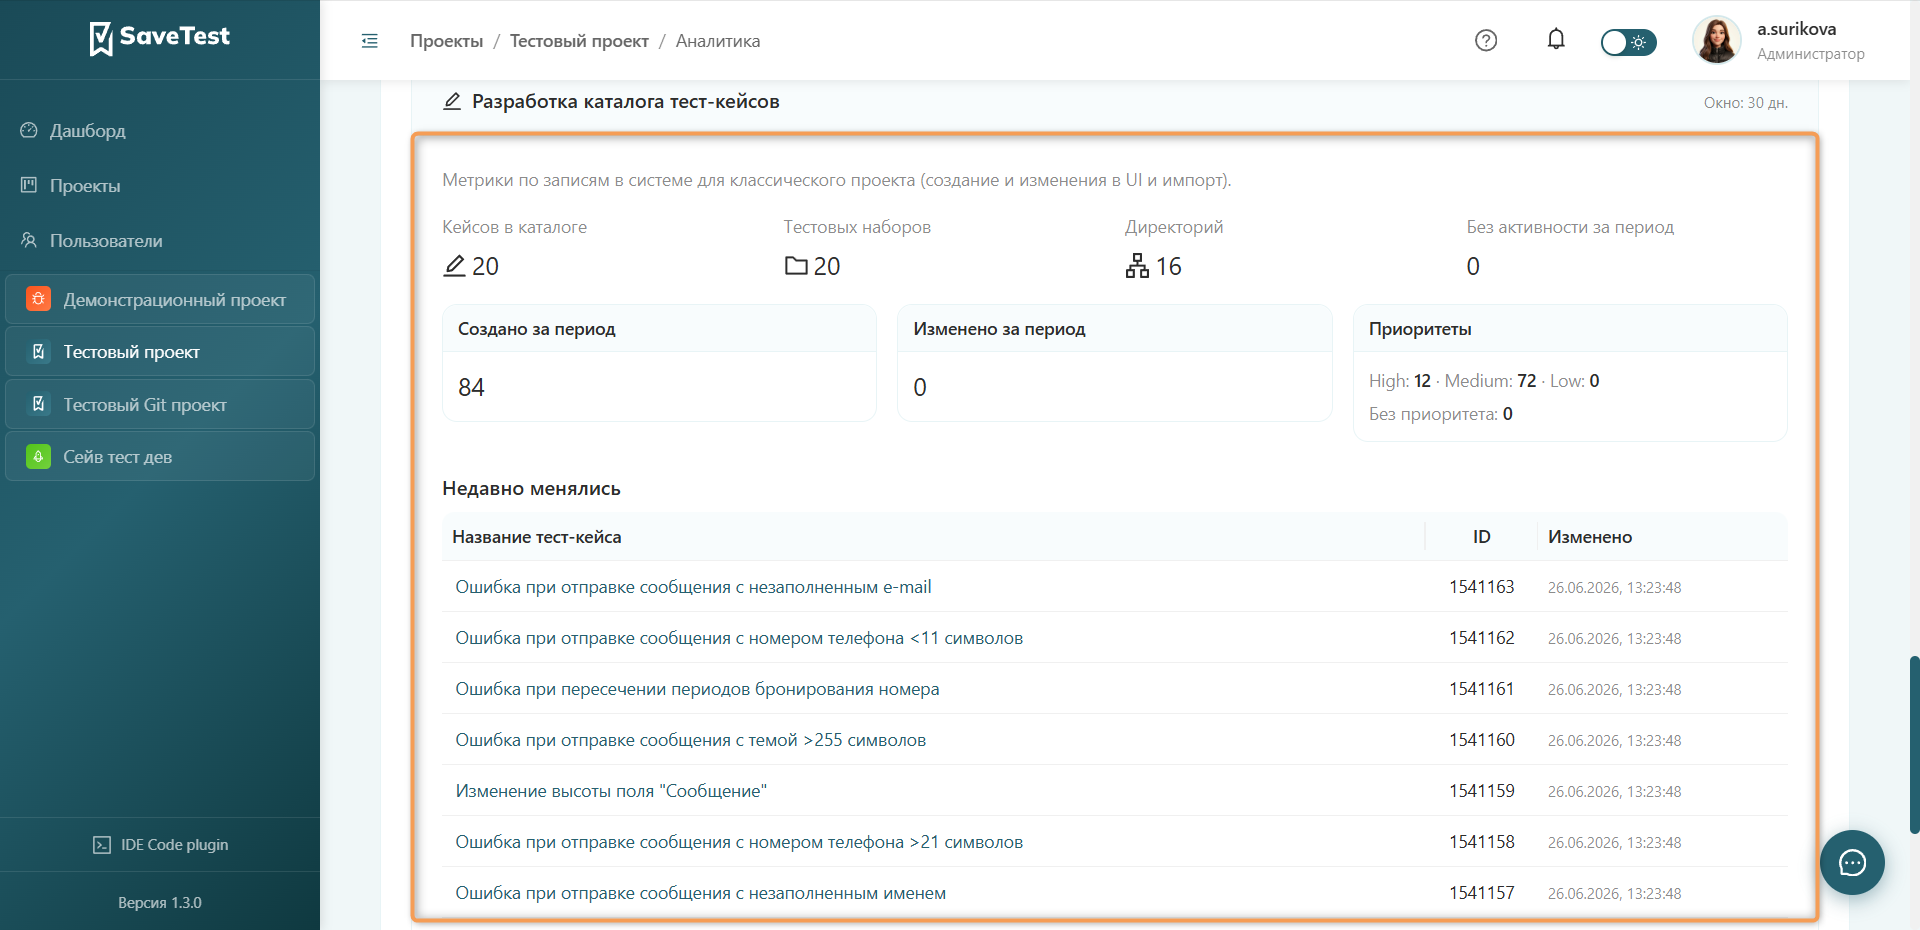Collapse the sidebar menu icon
Image resolution: width=1920 pixels, height=930 pixels.
pos(370,41)
